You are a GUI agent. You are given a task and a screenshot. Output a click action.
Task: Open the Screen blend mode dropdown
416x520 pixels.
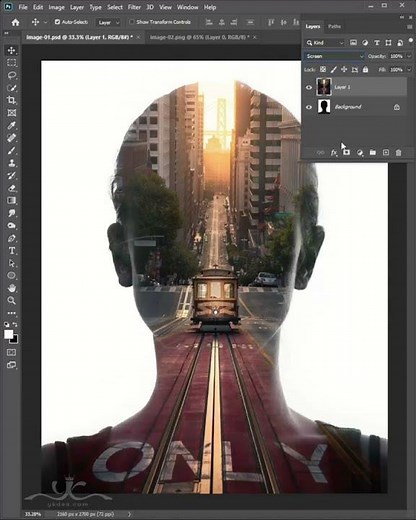pyautogui.click(x=334, y=56)
